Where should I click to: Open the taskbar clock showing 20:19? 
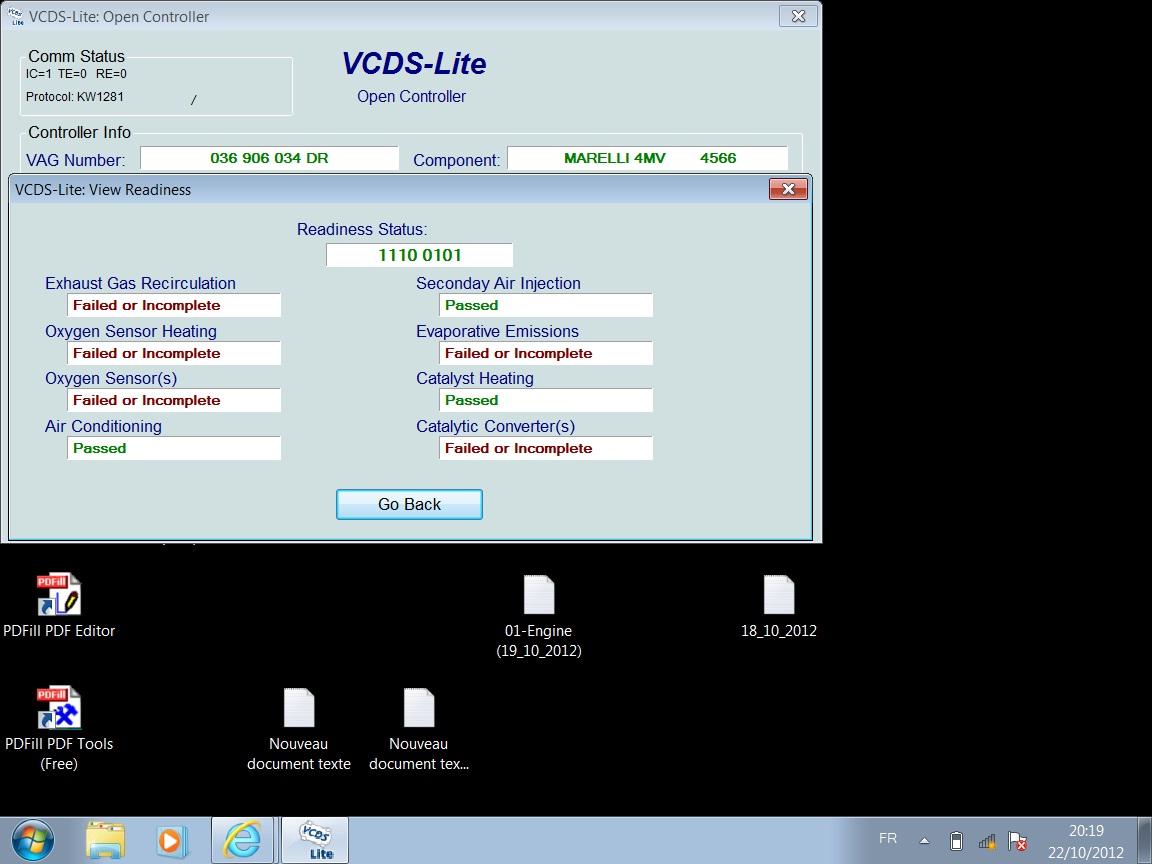point(1086,841)
